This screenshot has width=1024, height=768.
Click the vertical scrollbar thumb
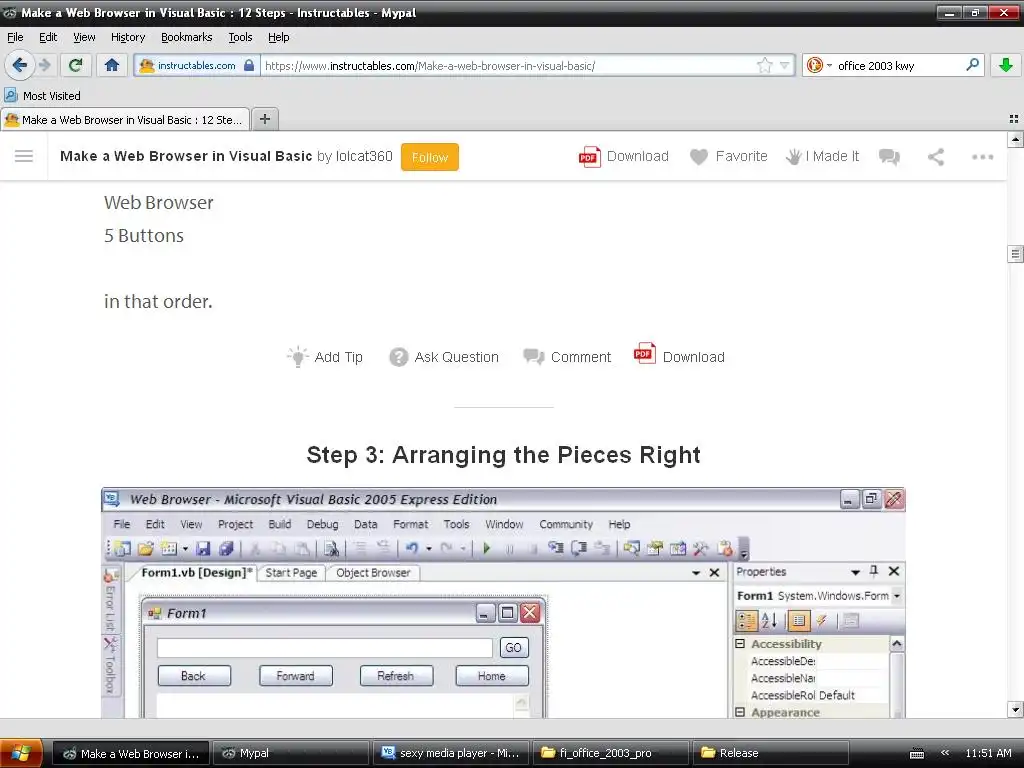coord(1016,253)
